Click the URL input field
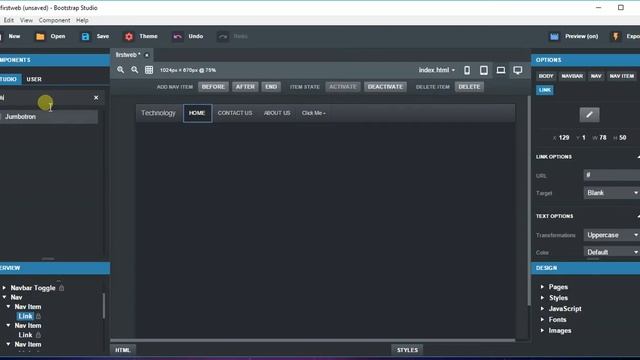Image resolution: width=640 pixels, height=360 pixels. pyautogui.click(x=611, y=175)
